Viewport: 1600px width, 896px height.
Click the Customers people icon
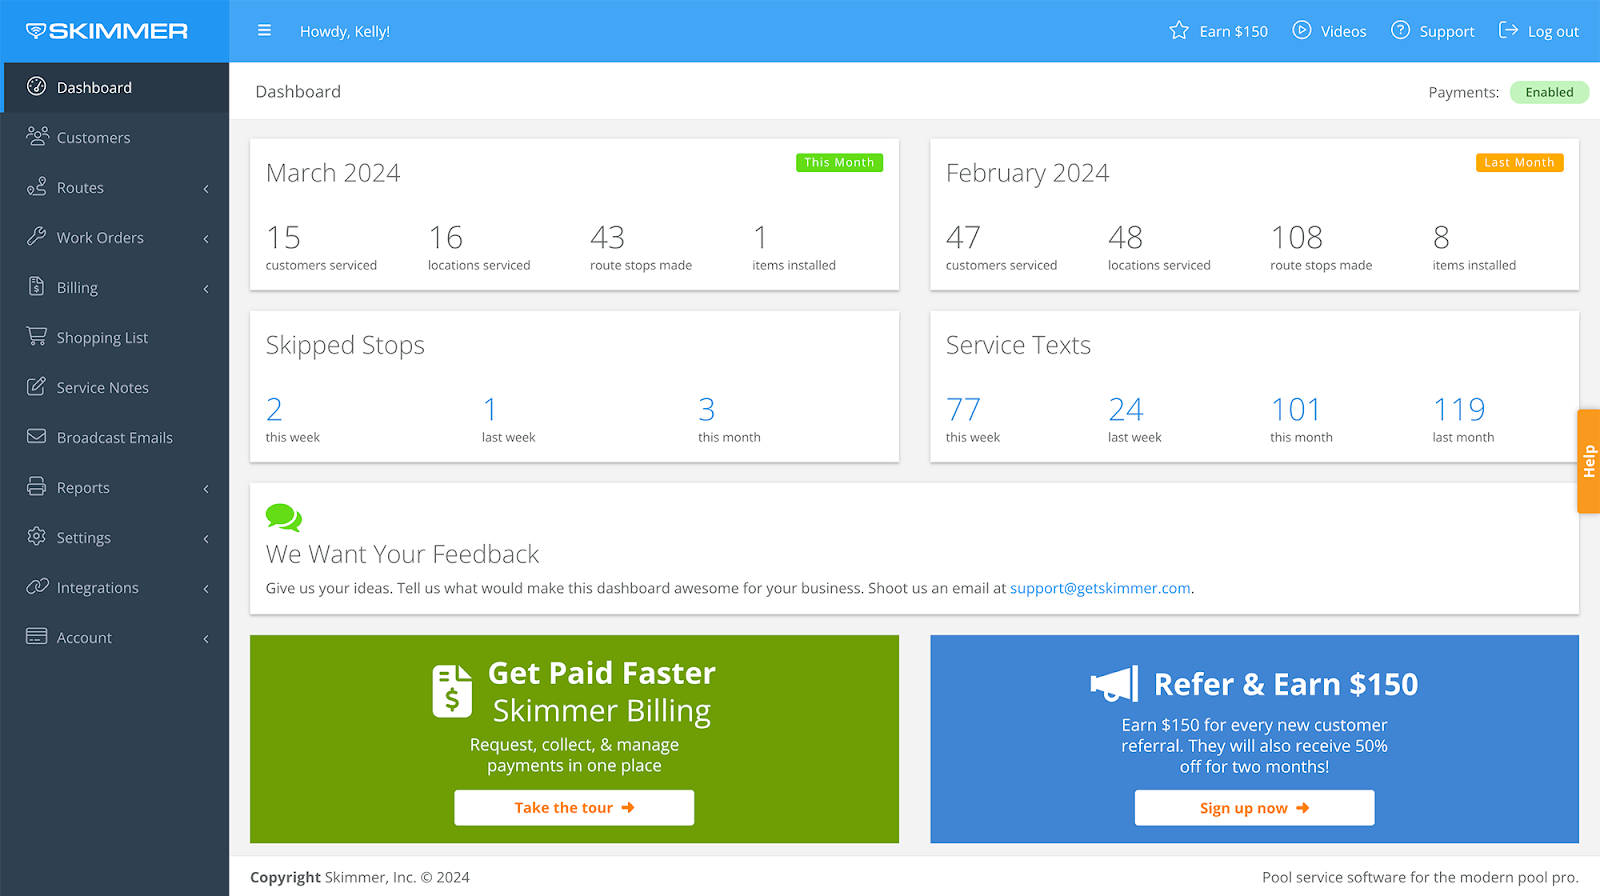[x=37, y=136]
